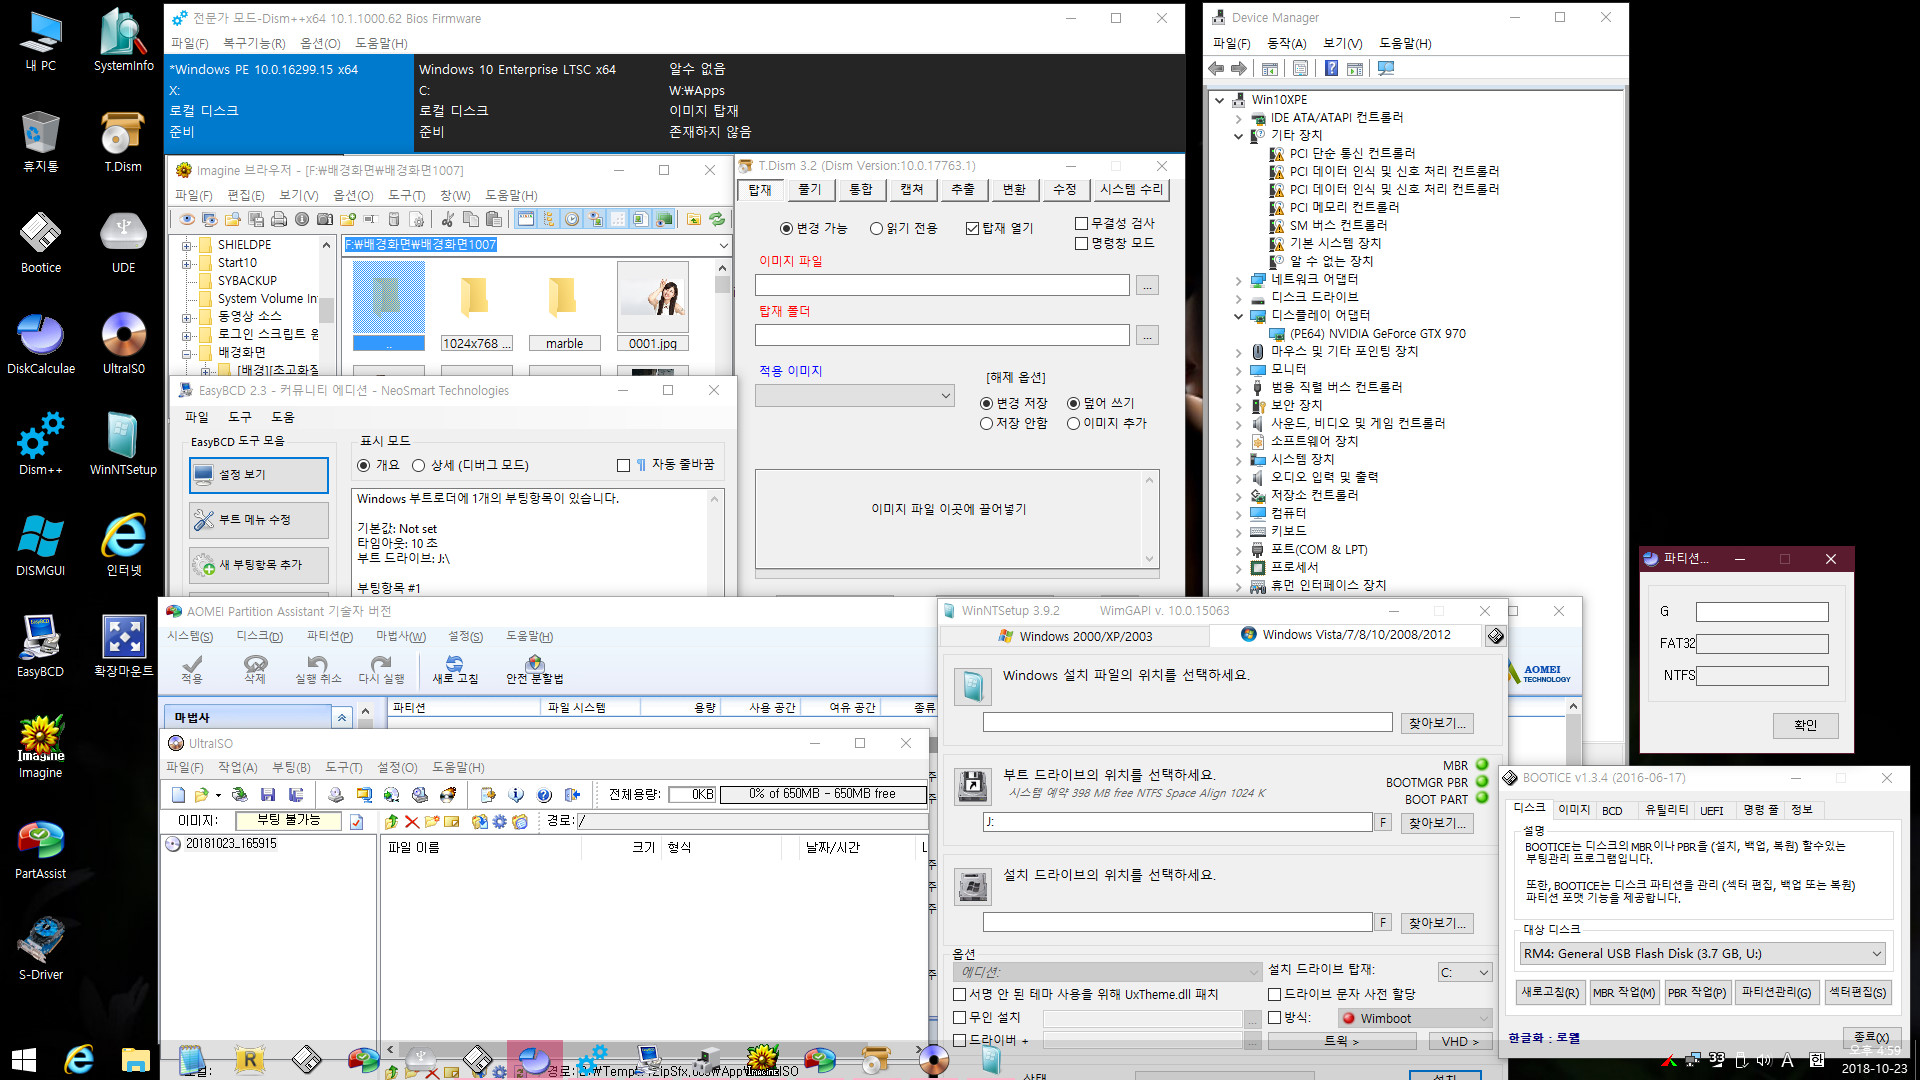The height and width of the screenshot is (1080, 1920).
Task: Collapse the wizard panel in AOMEI sidebar
Action: tap(342, 717)
